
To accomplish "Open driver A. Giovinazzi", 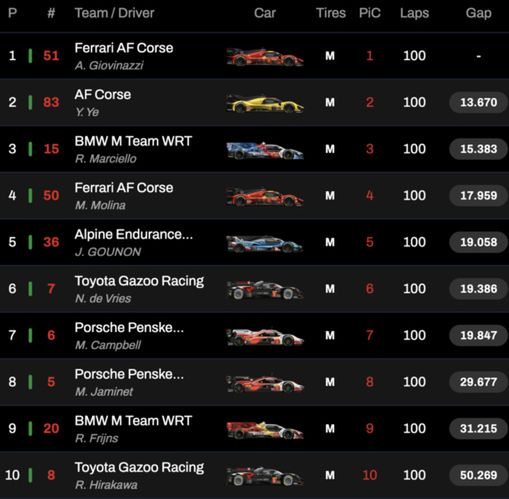I will coord(109,65).
